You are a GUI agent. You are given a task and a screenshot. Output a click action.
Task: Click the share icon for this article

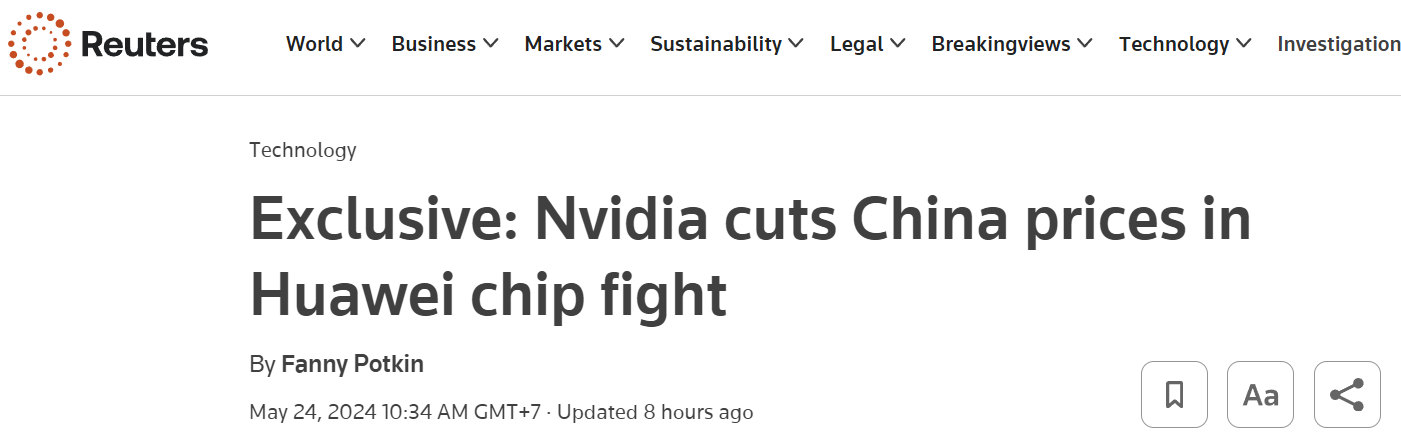coord(1347,395)
